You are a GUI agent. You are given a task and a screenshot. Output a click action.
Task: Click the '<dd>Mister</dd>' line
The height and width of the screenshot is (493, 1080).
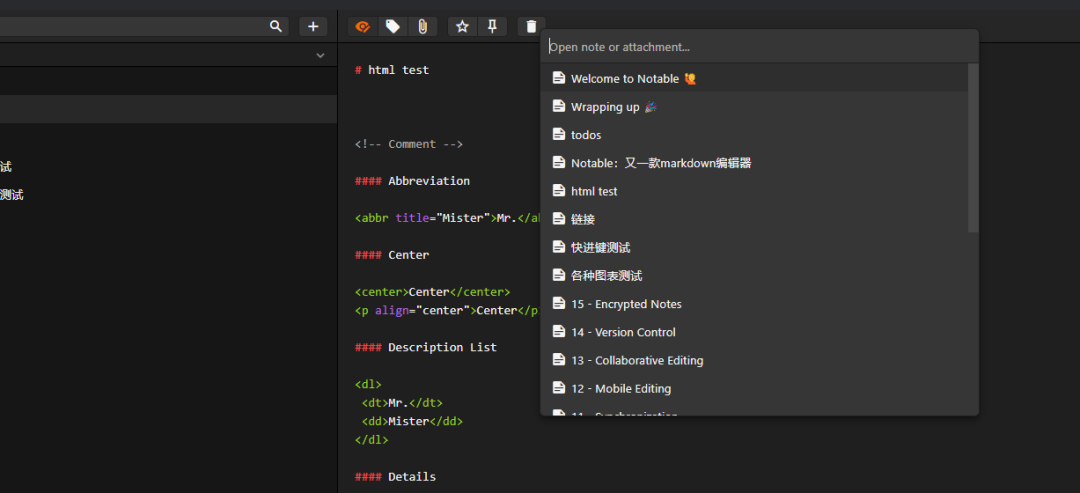pos(413,421)
